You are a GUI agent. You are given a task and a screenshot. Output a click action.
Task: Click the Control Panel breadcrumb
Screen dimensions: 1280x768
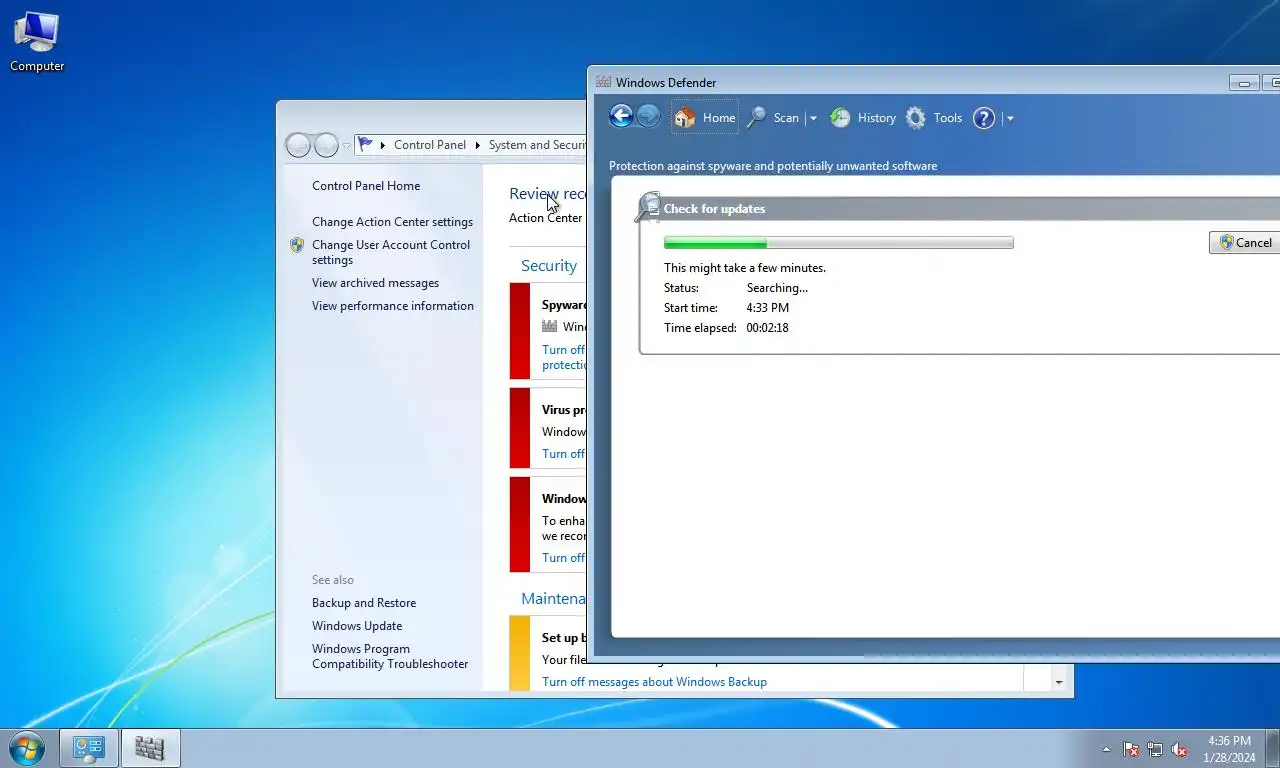(430, 145)
